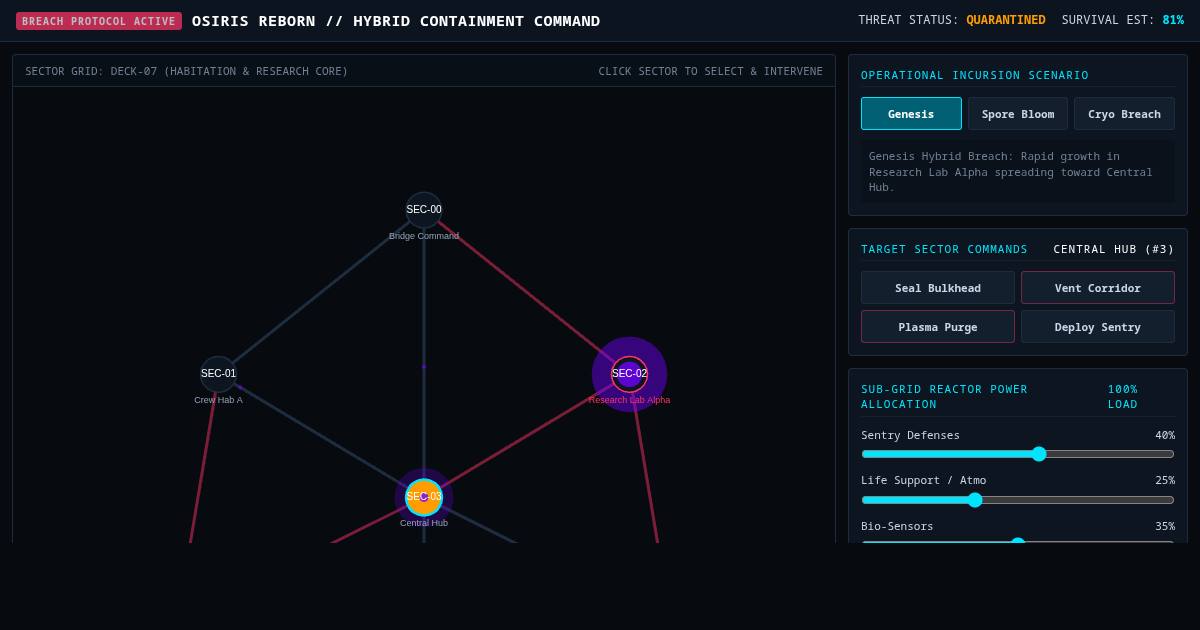Switch scenario to Genesis

click(911, 114)
